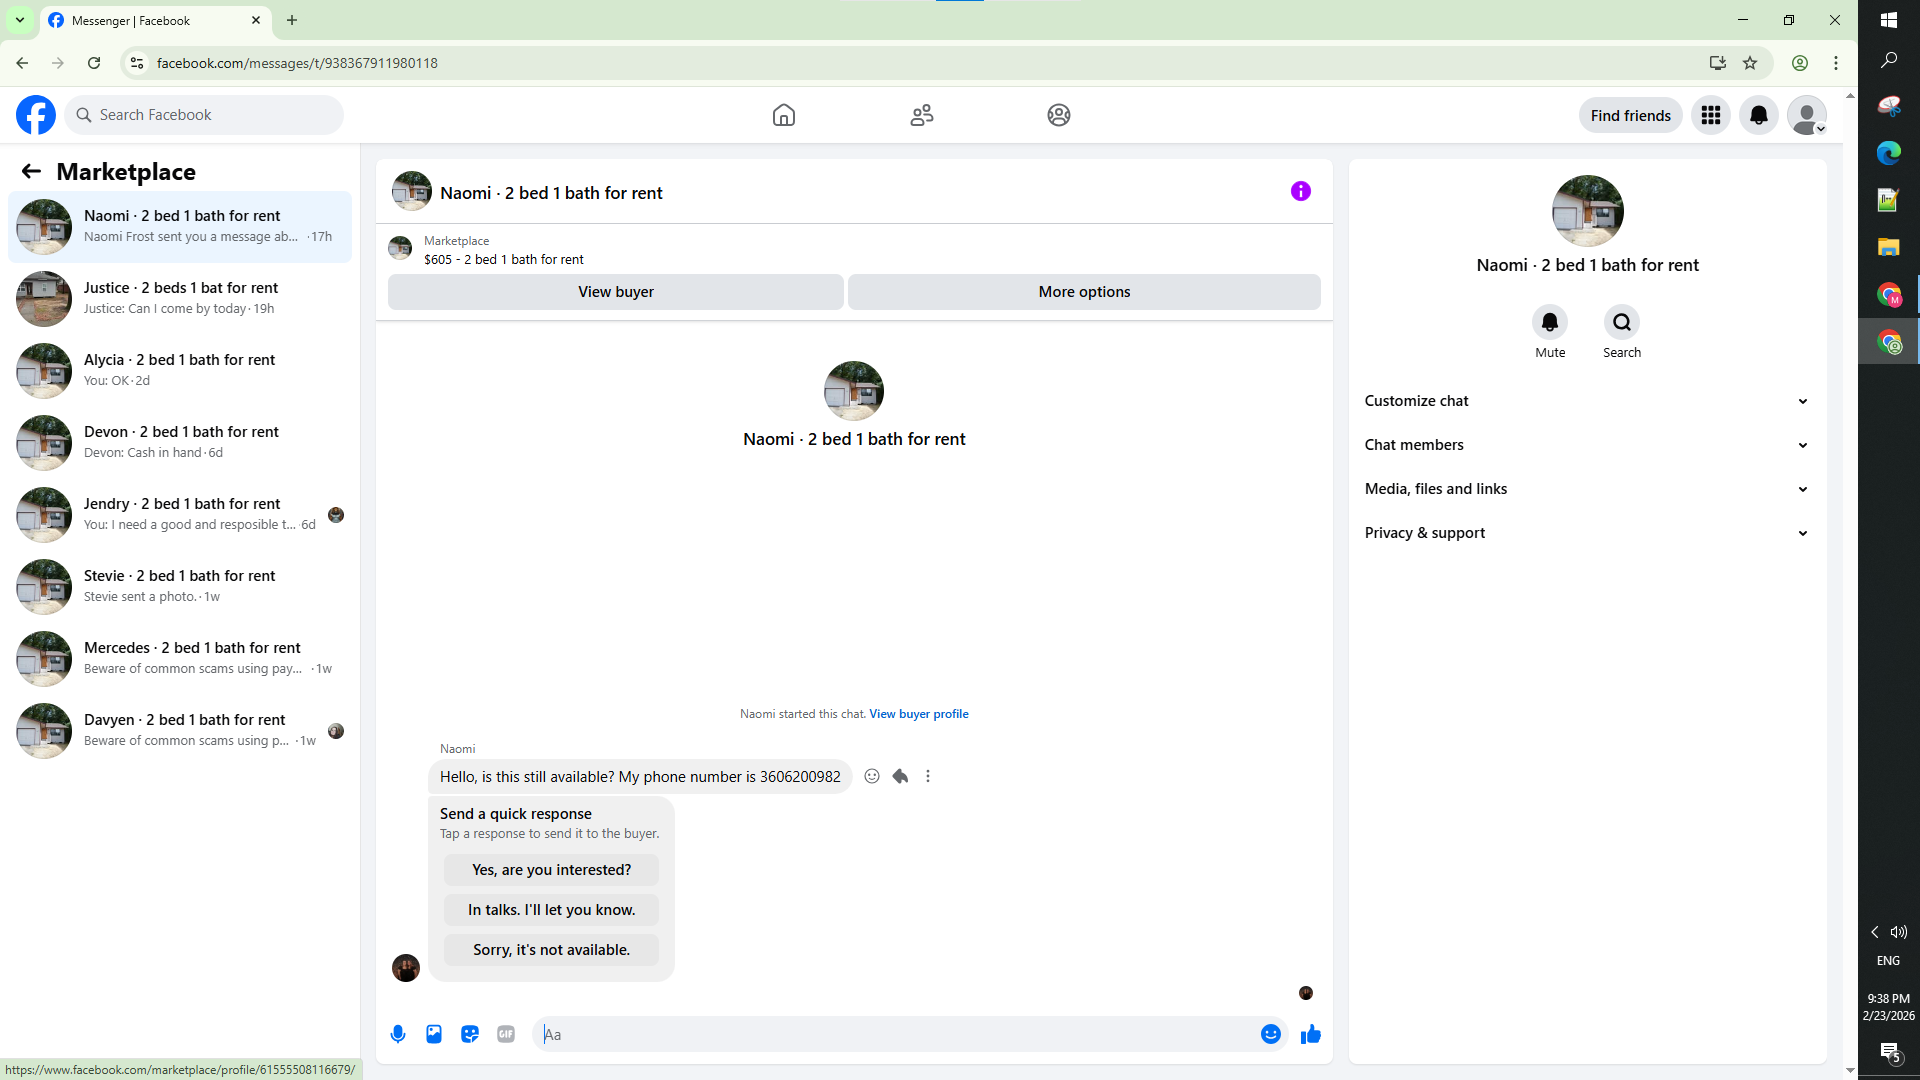
Task: React to Naomi's message with emoji icon
Action: pyautogui.click(x=872, y=776)
